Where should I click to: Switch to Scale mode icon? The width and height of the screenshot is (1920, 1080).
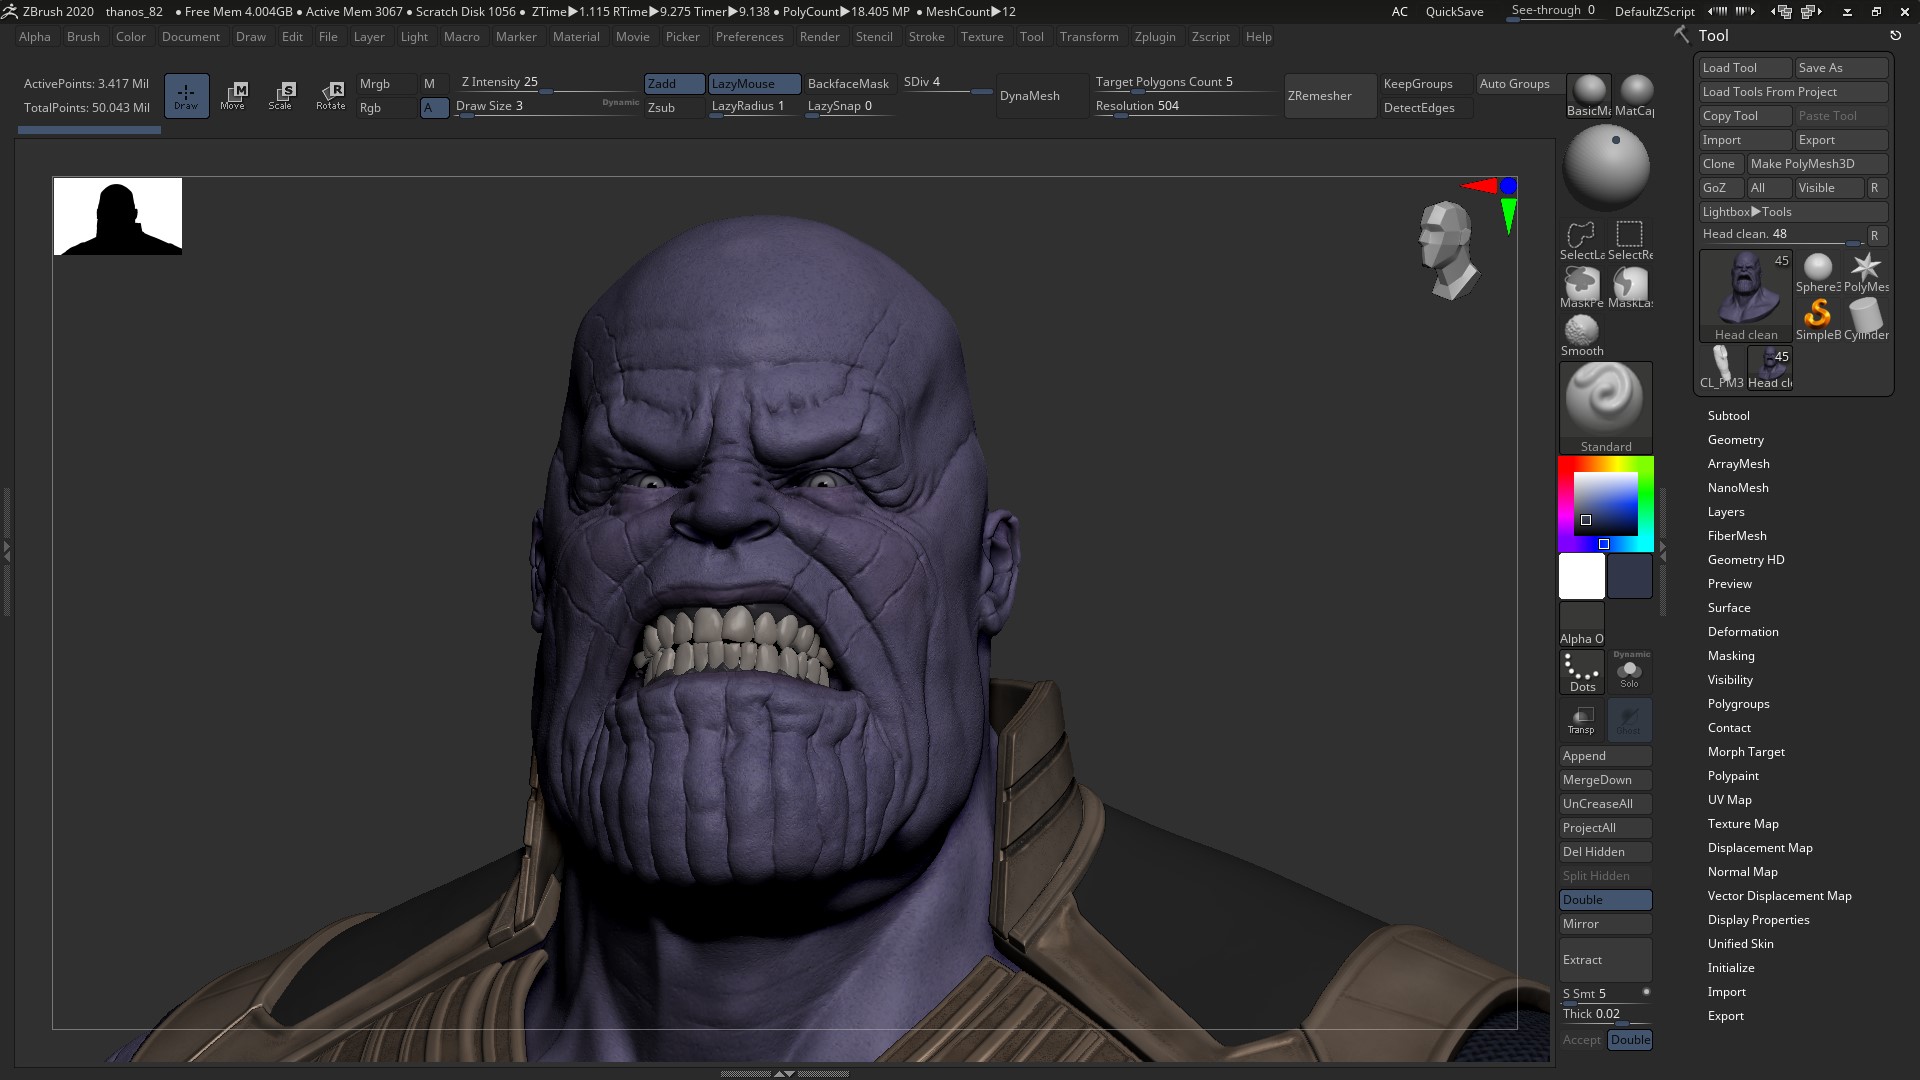[281, 96]
